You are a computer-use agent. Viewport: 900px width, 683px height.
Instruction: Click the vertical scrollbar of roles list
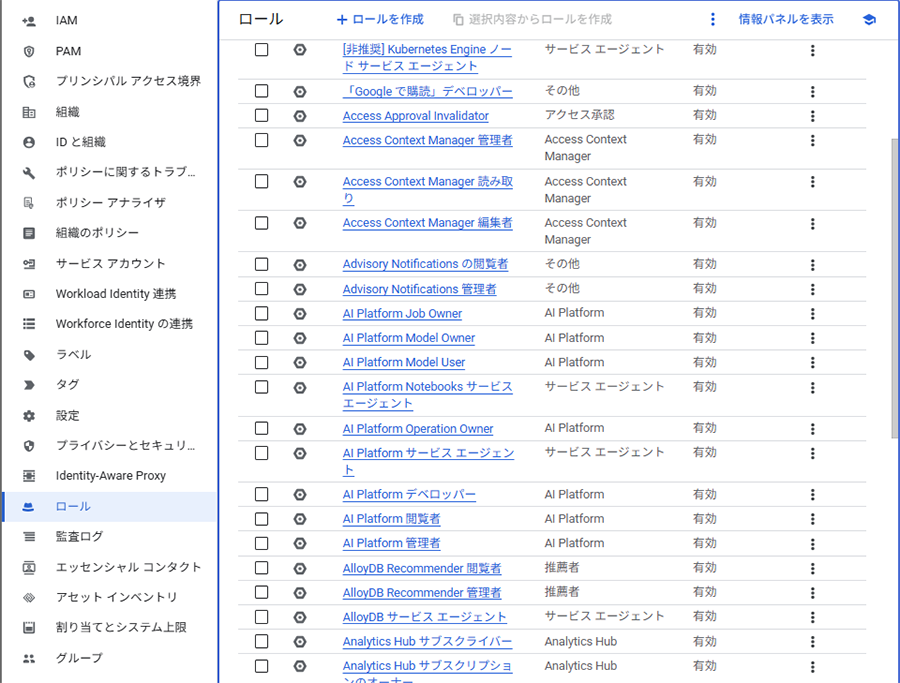(x=894, y=290)
